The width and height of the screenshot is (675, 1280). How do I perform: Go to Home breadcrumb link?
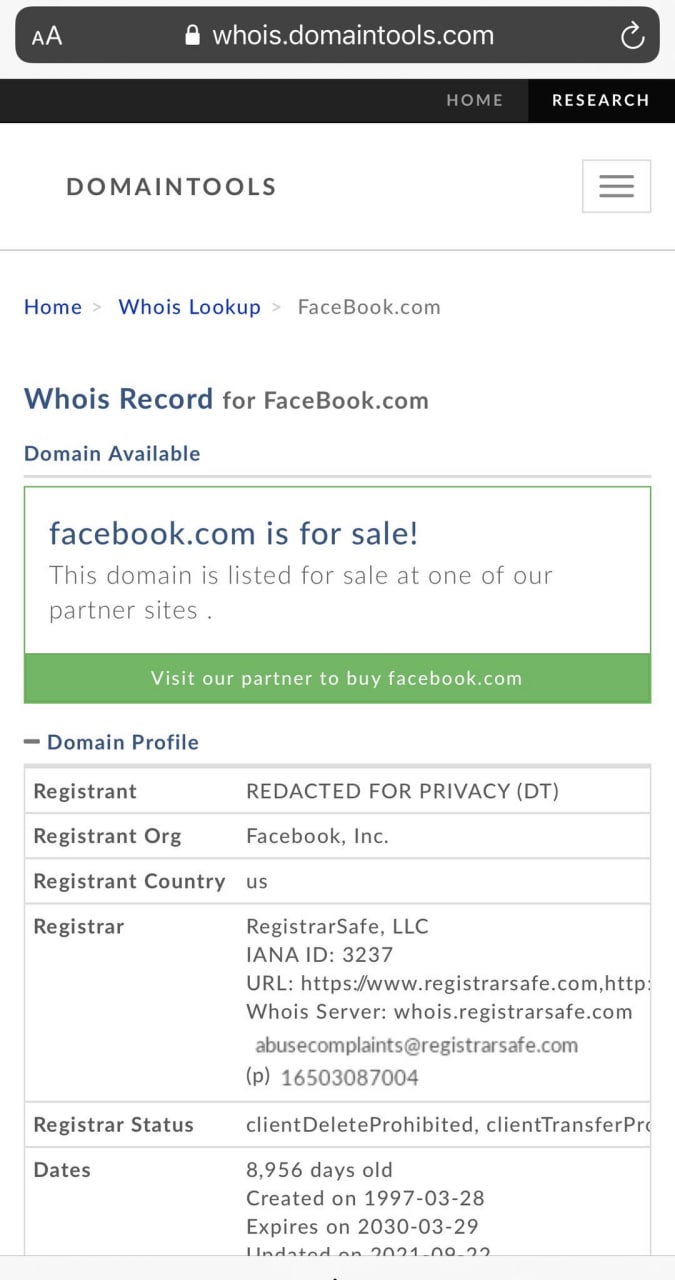(x=53, y=307)
